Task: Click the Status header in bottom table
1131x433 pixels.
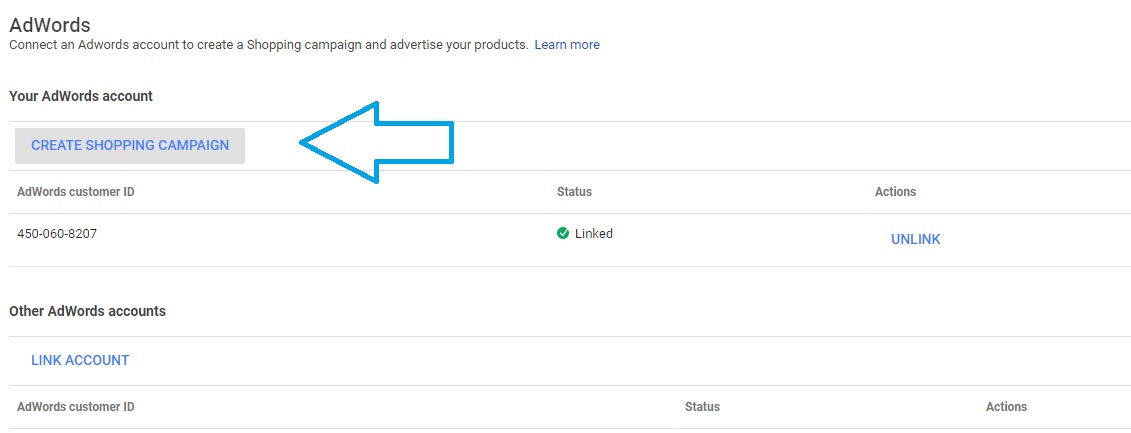Action: click(x=702, y=407)
